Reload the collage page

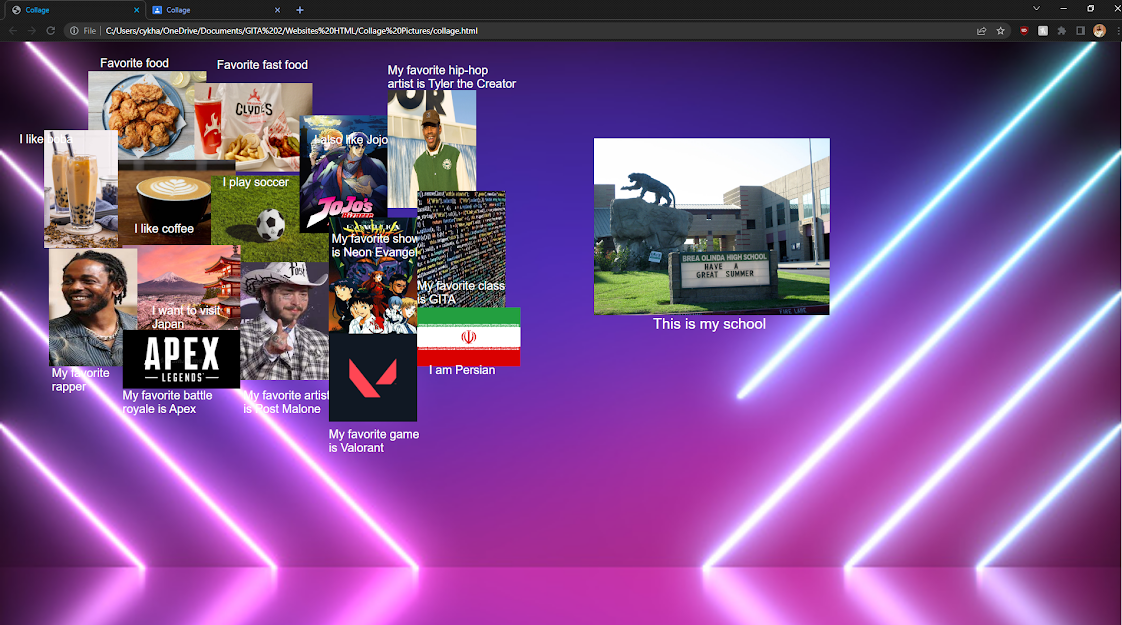click(x=51, y=31)
